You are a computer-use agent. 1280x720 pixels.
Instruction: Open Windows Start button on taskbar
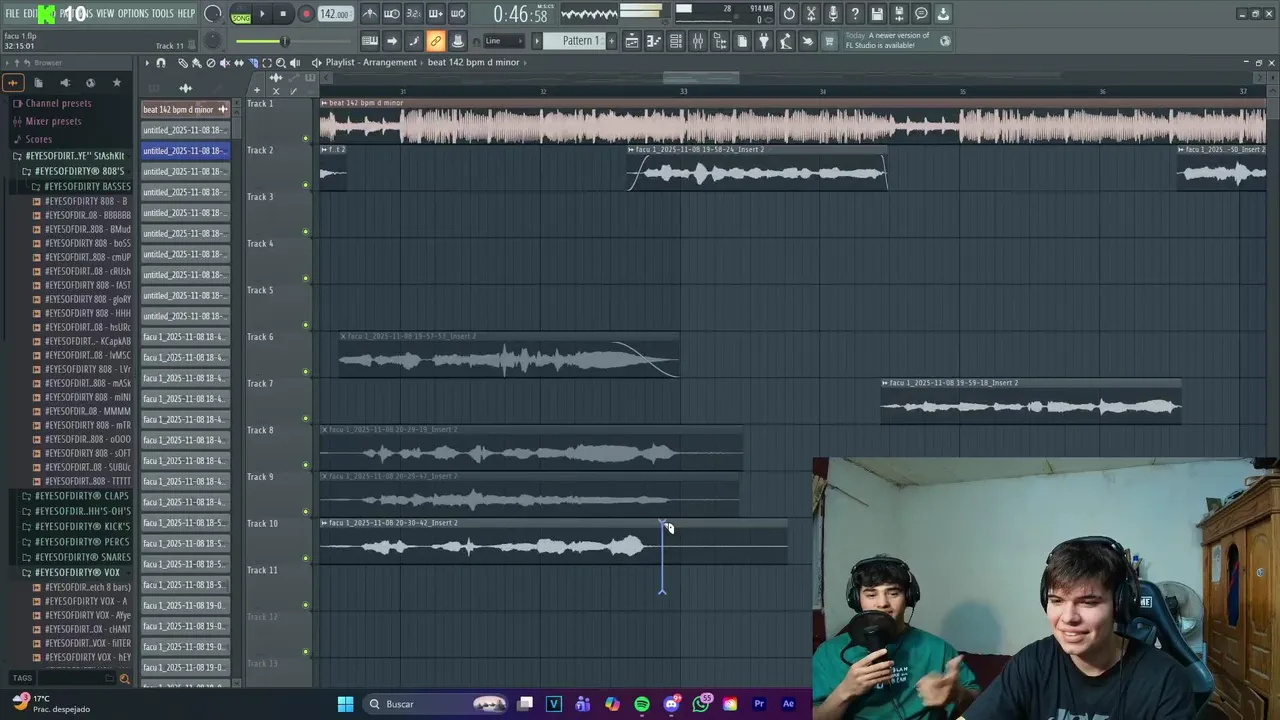coord(345,704)
